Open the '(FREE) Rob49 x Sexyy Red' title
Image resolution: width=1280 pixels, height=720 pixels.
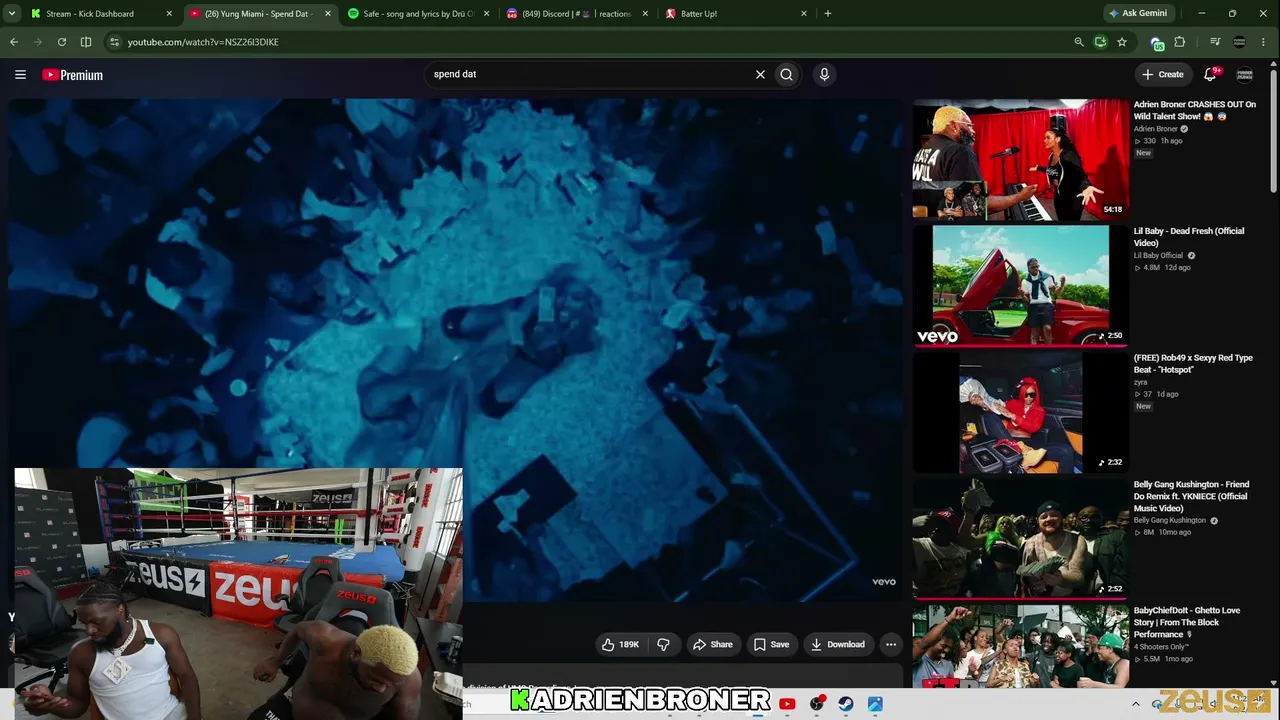[x=1193, y=364]
